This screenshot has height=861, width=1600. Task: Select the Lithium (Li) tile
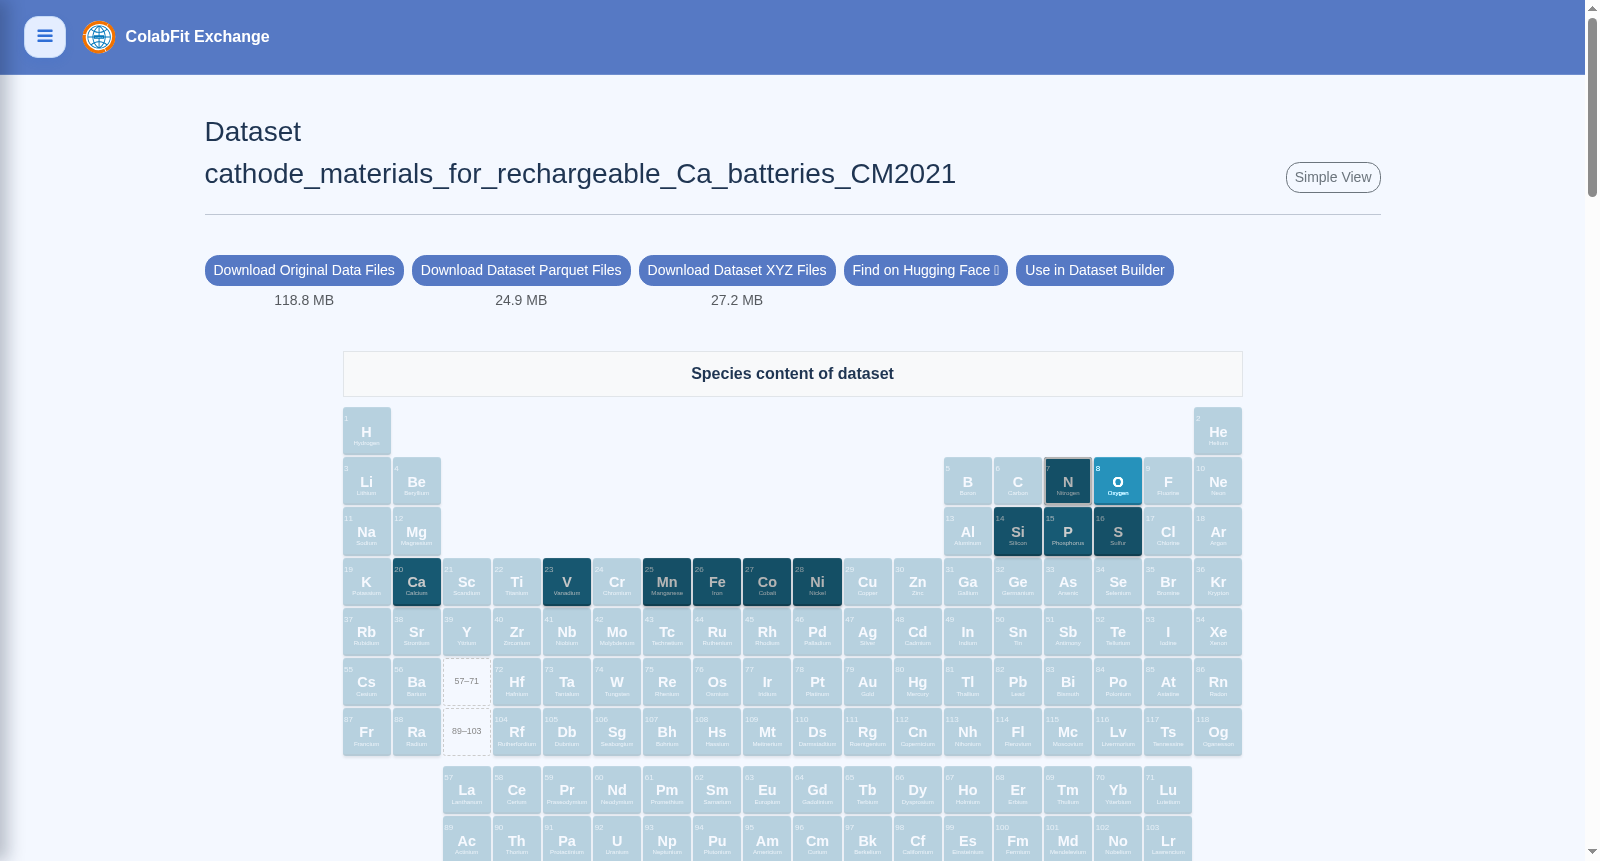[x=367, y=482]
